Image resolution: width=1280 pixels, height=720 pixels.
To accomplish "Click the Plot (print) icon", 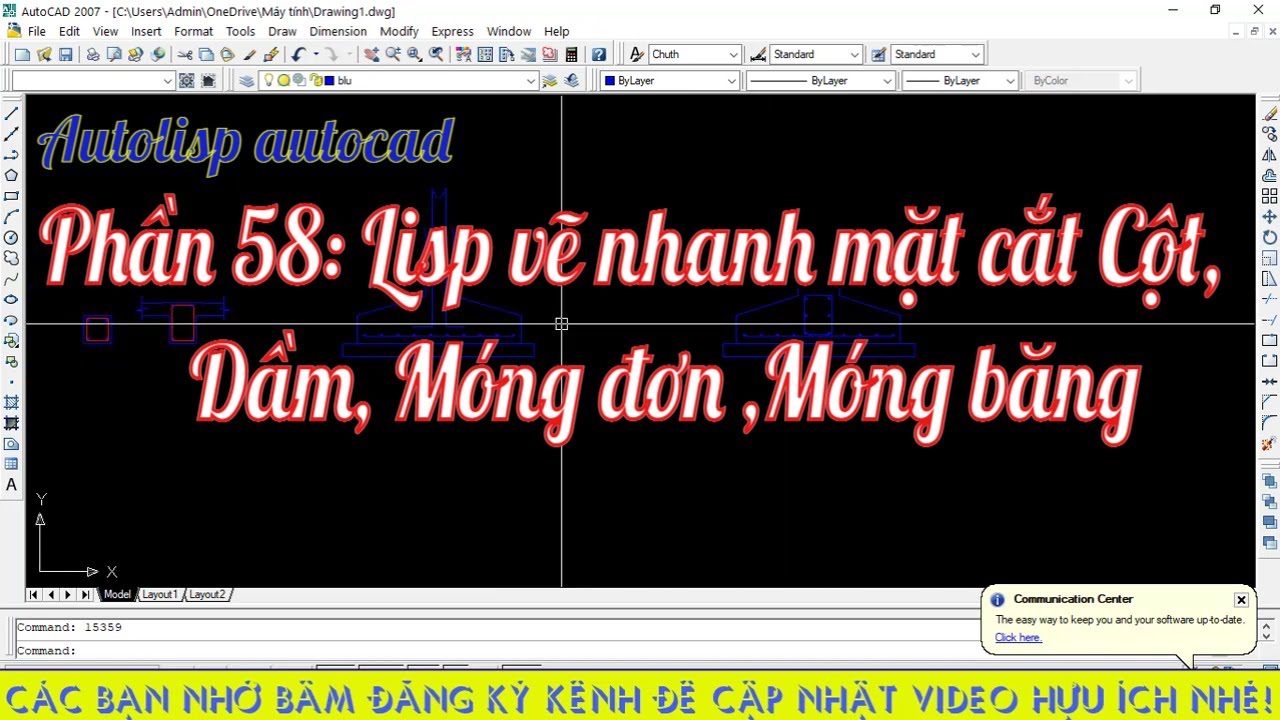I will [x=93, y=55].
